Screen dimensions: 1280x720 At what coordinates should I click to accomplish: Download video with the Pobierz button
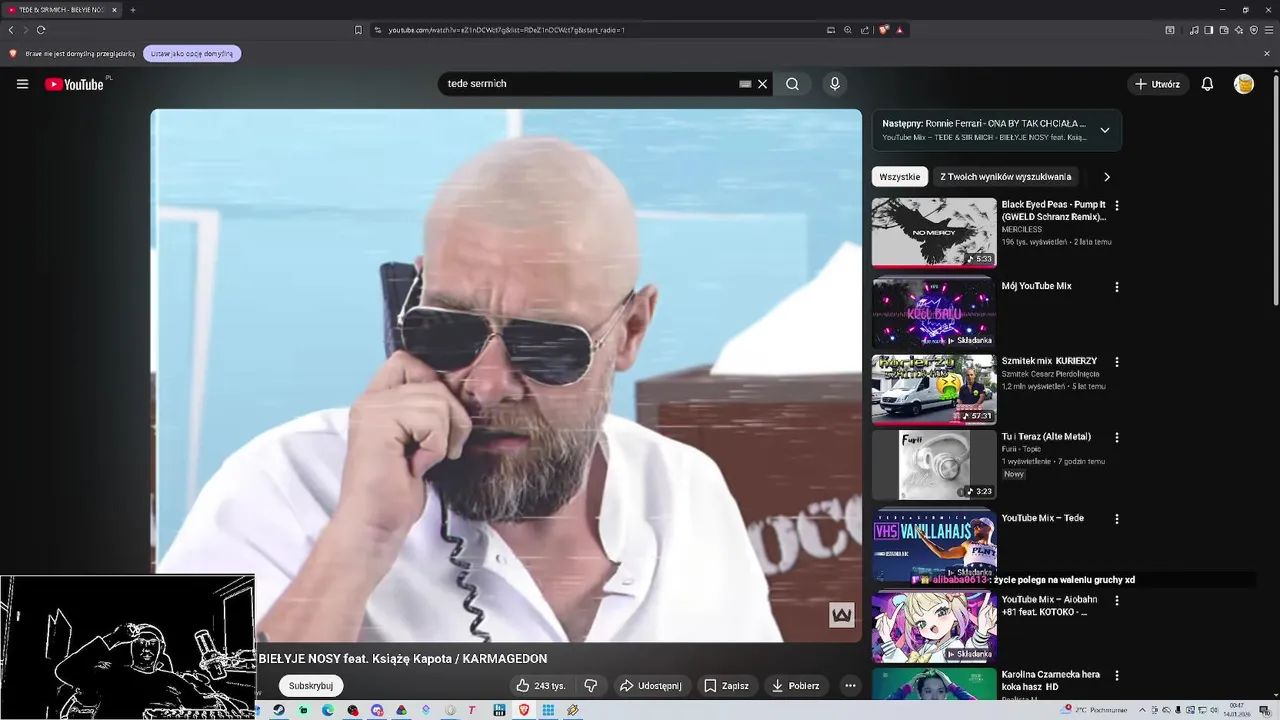coord(796,686)
